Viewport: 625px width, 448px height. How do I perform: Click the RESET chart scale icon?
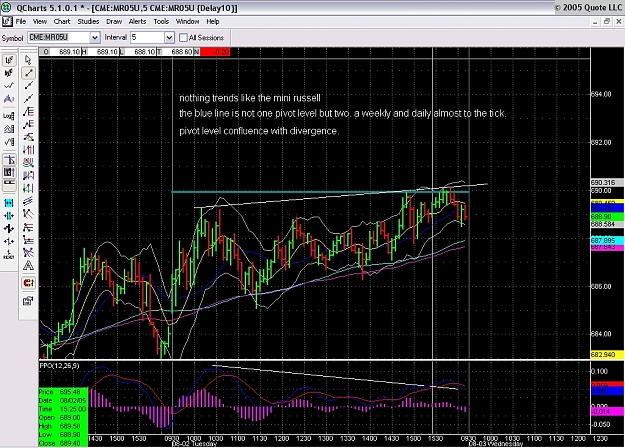[9, 254]
